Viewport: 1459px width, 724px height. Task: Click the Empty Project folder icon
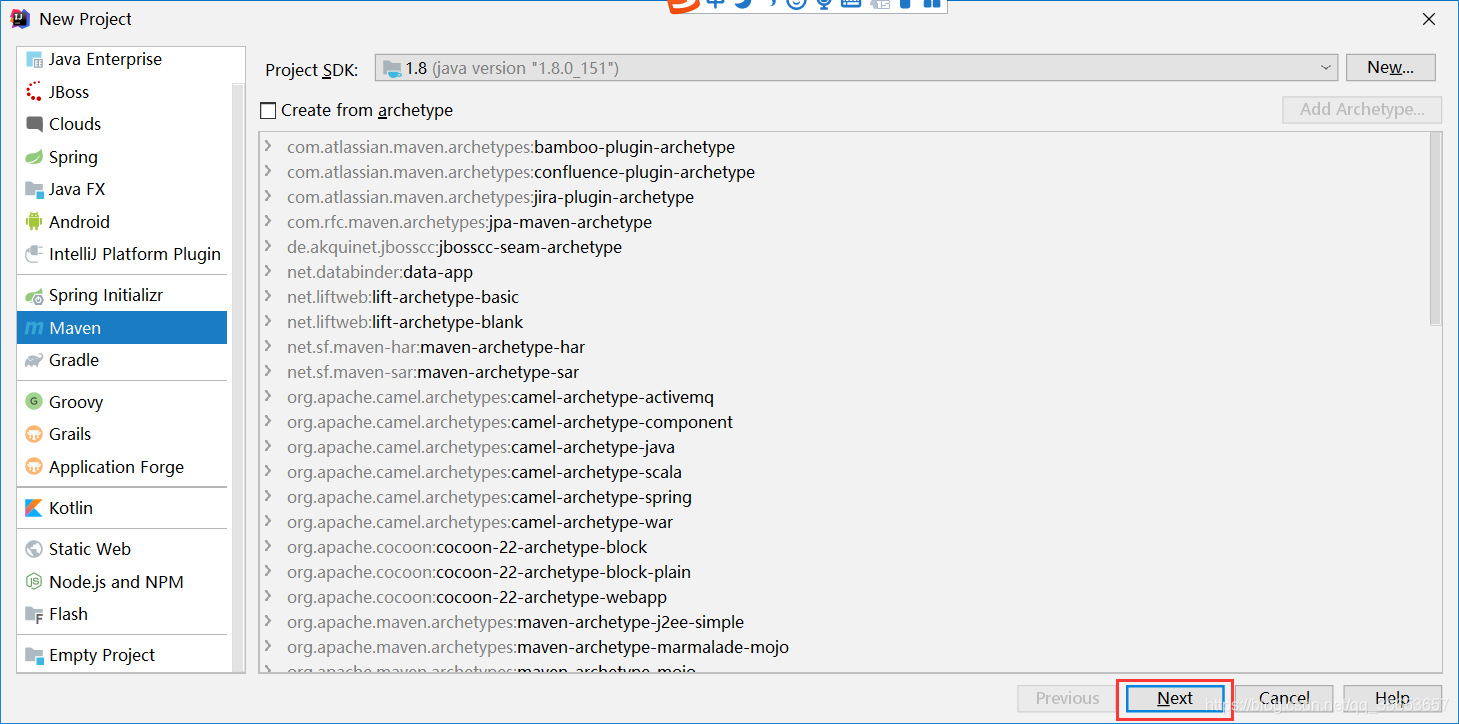click(x=34, y=655)
